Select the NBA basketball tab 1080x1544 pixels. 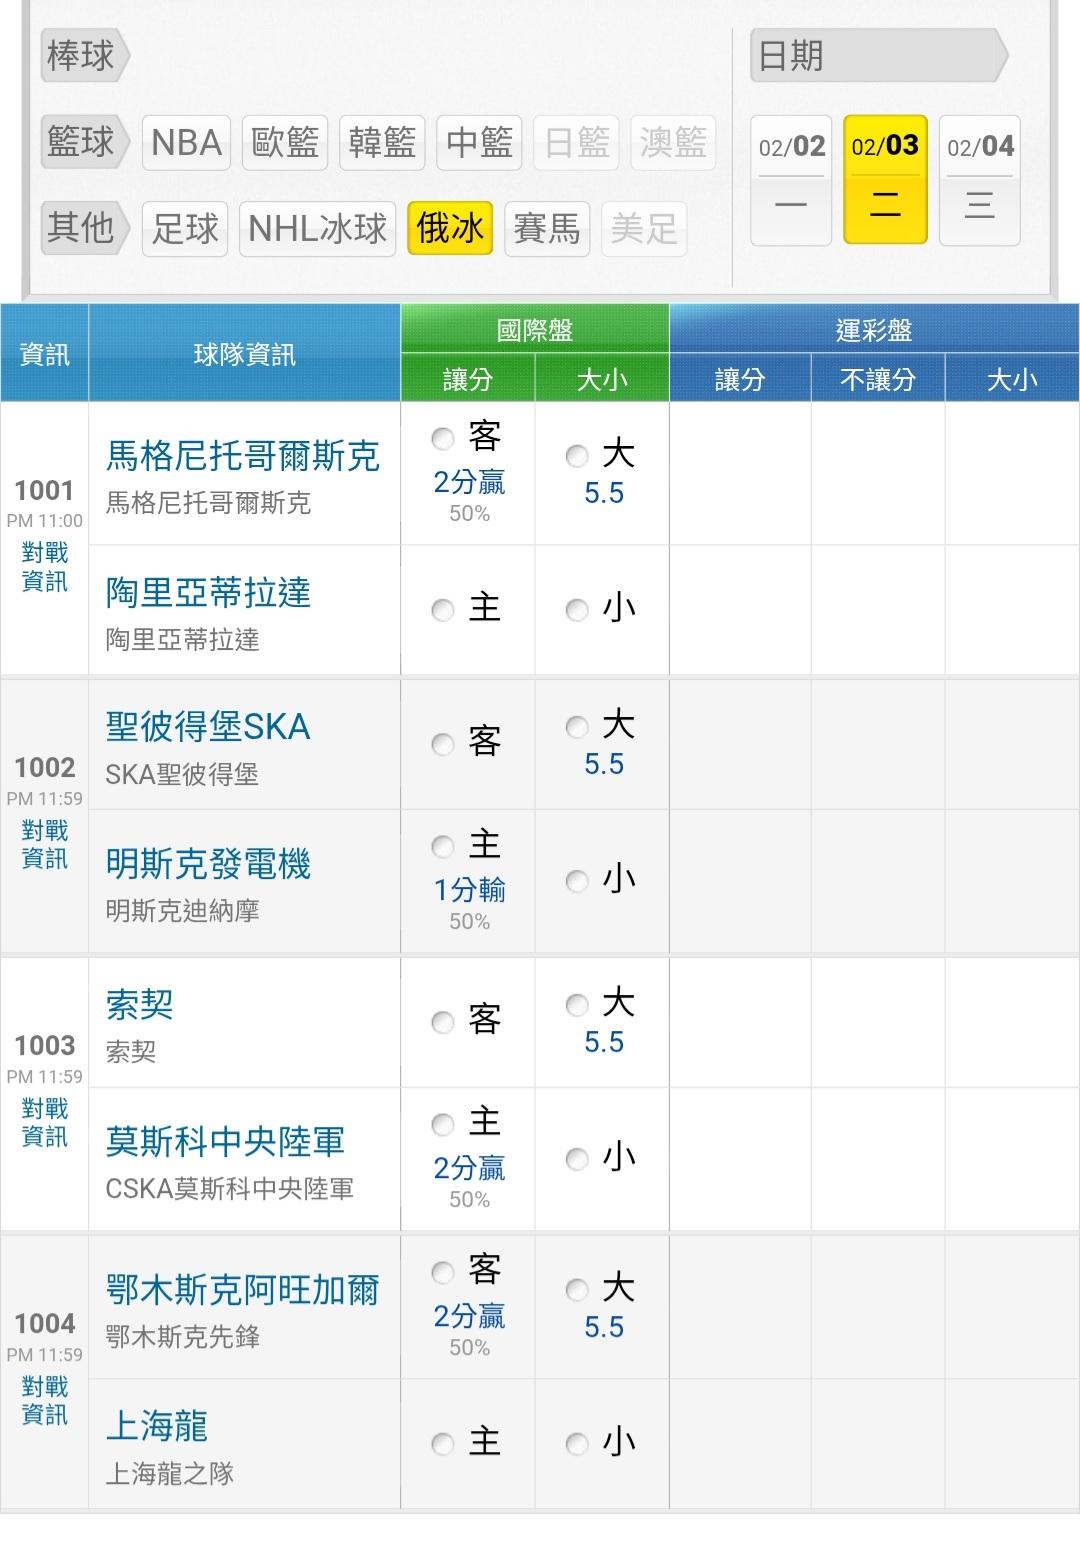pos(186,142)
